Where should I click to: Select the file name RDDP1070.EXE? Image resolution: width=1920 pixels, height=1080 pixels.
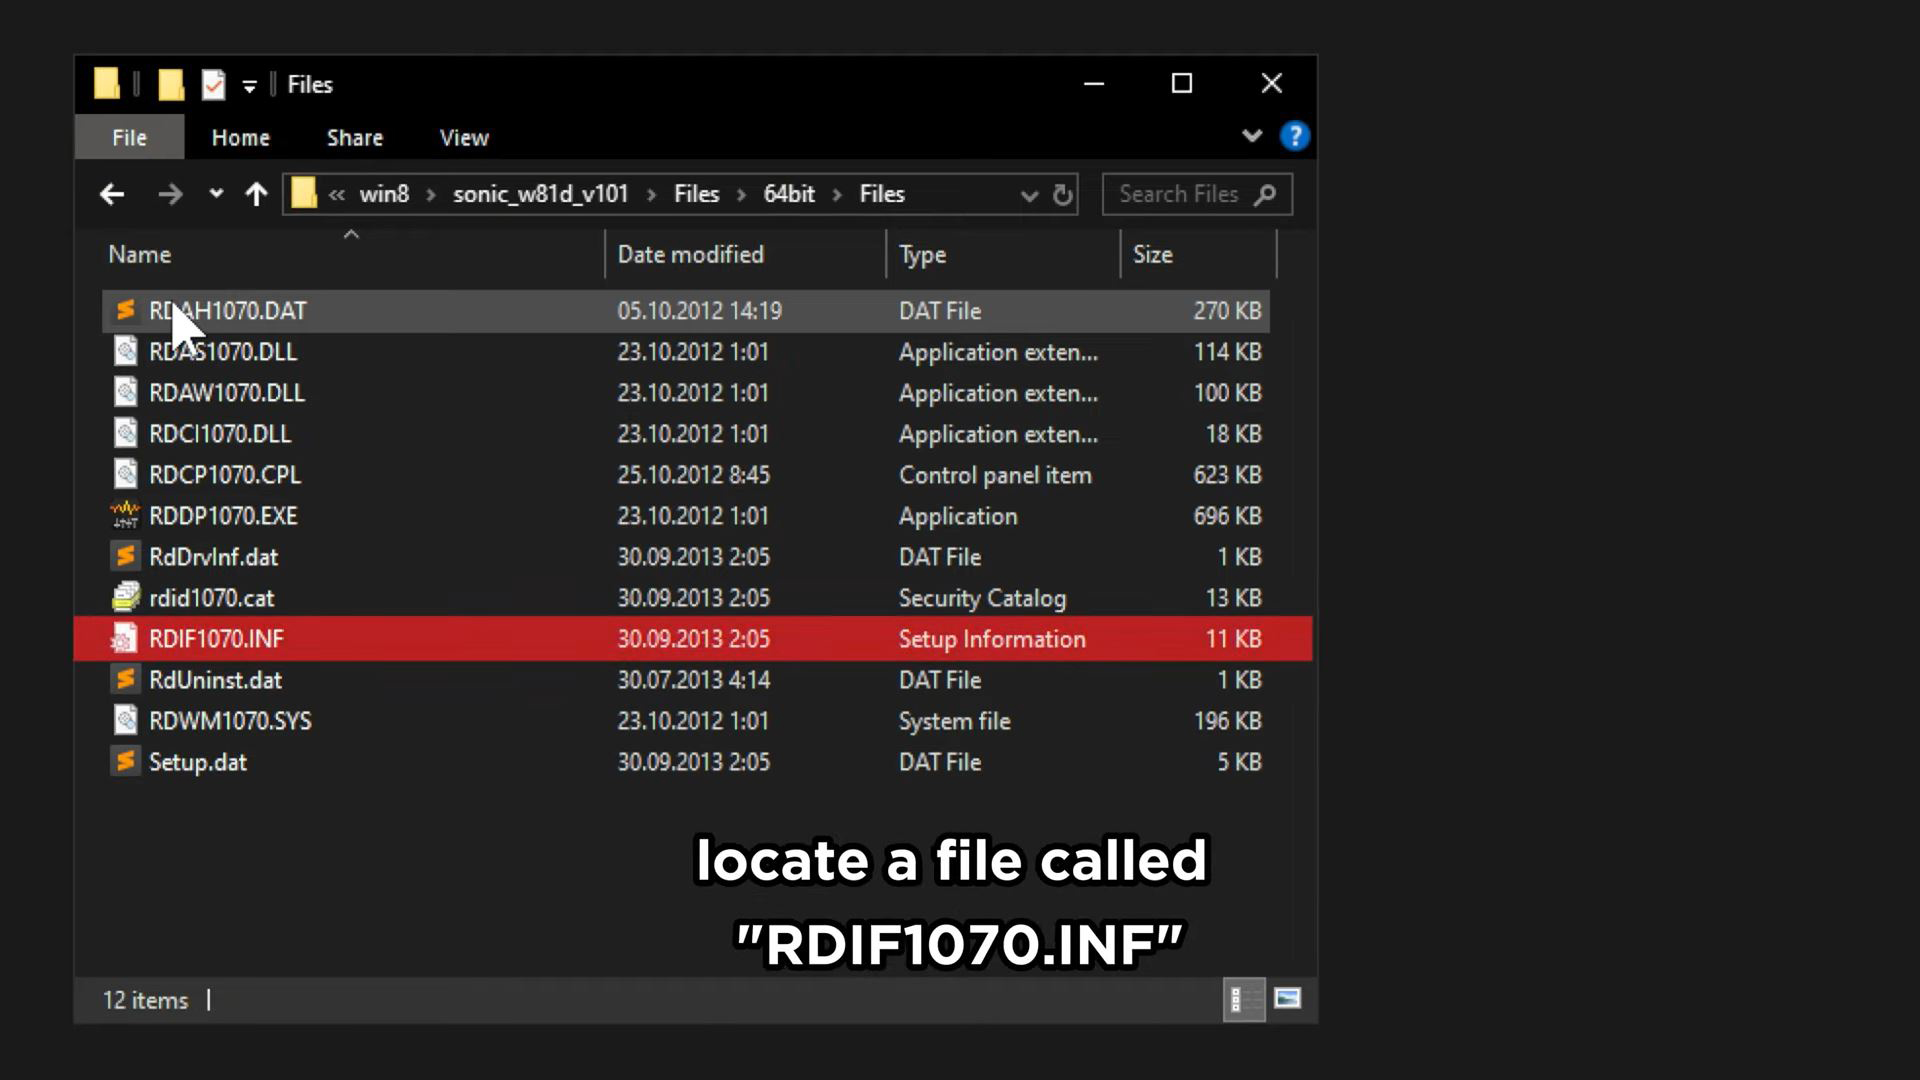click(223, 516)
